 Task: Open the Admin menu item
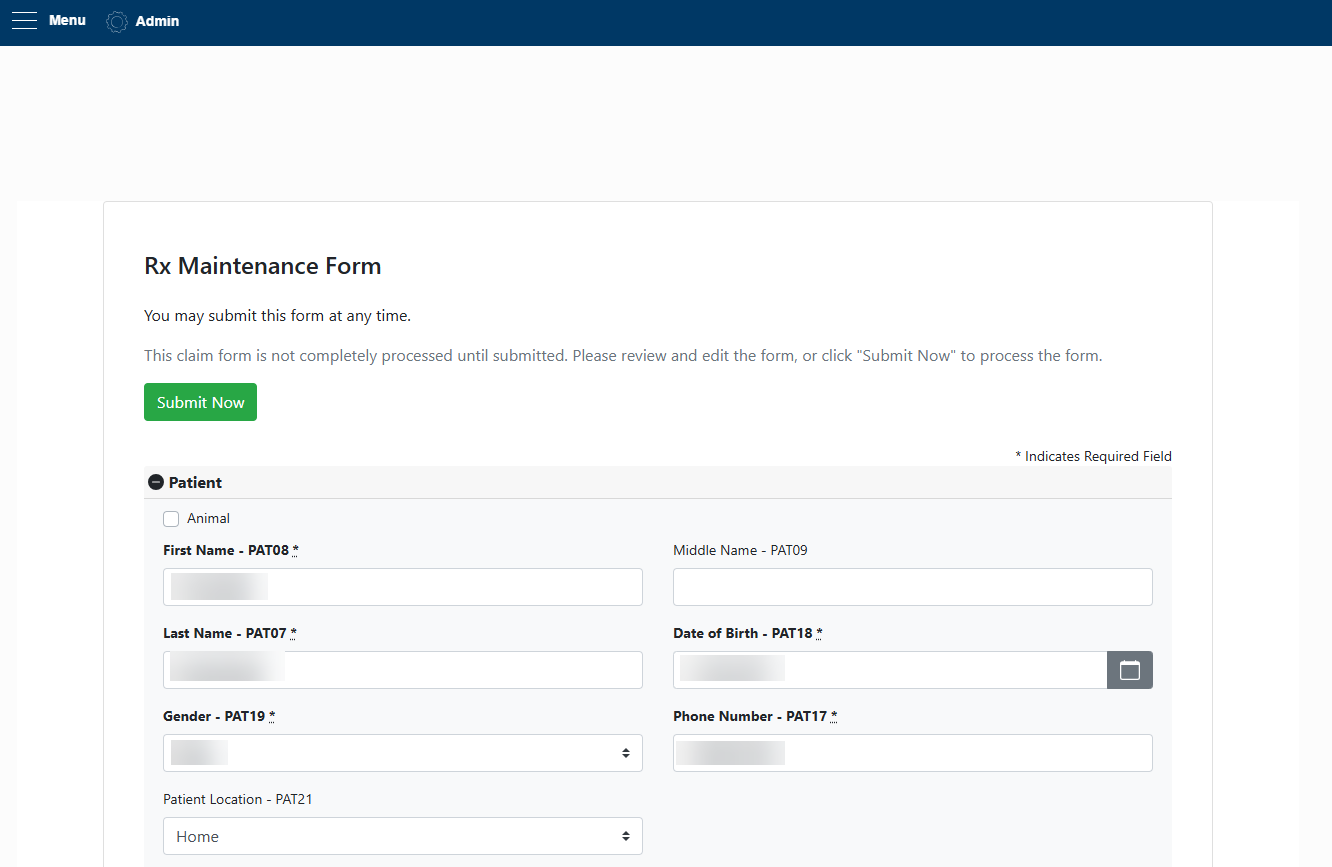tap(157, 21)
